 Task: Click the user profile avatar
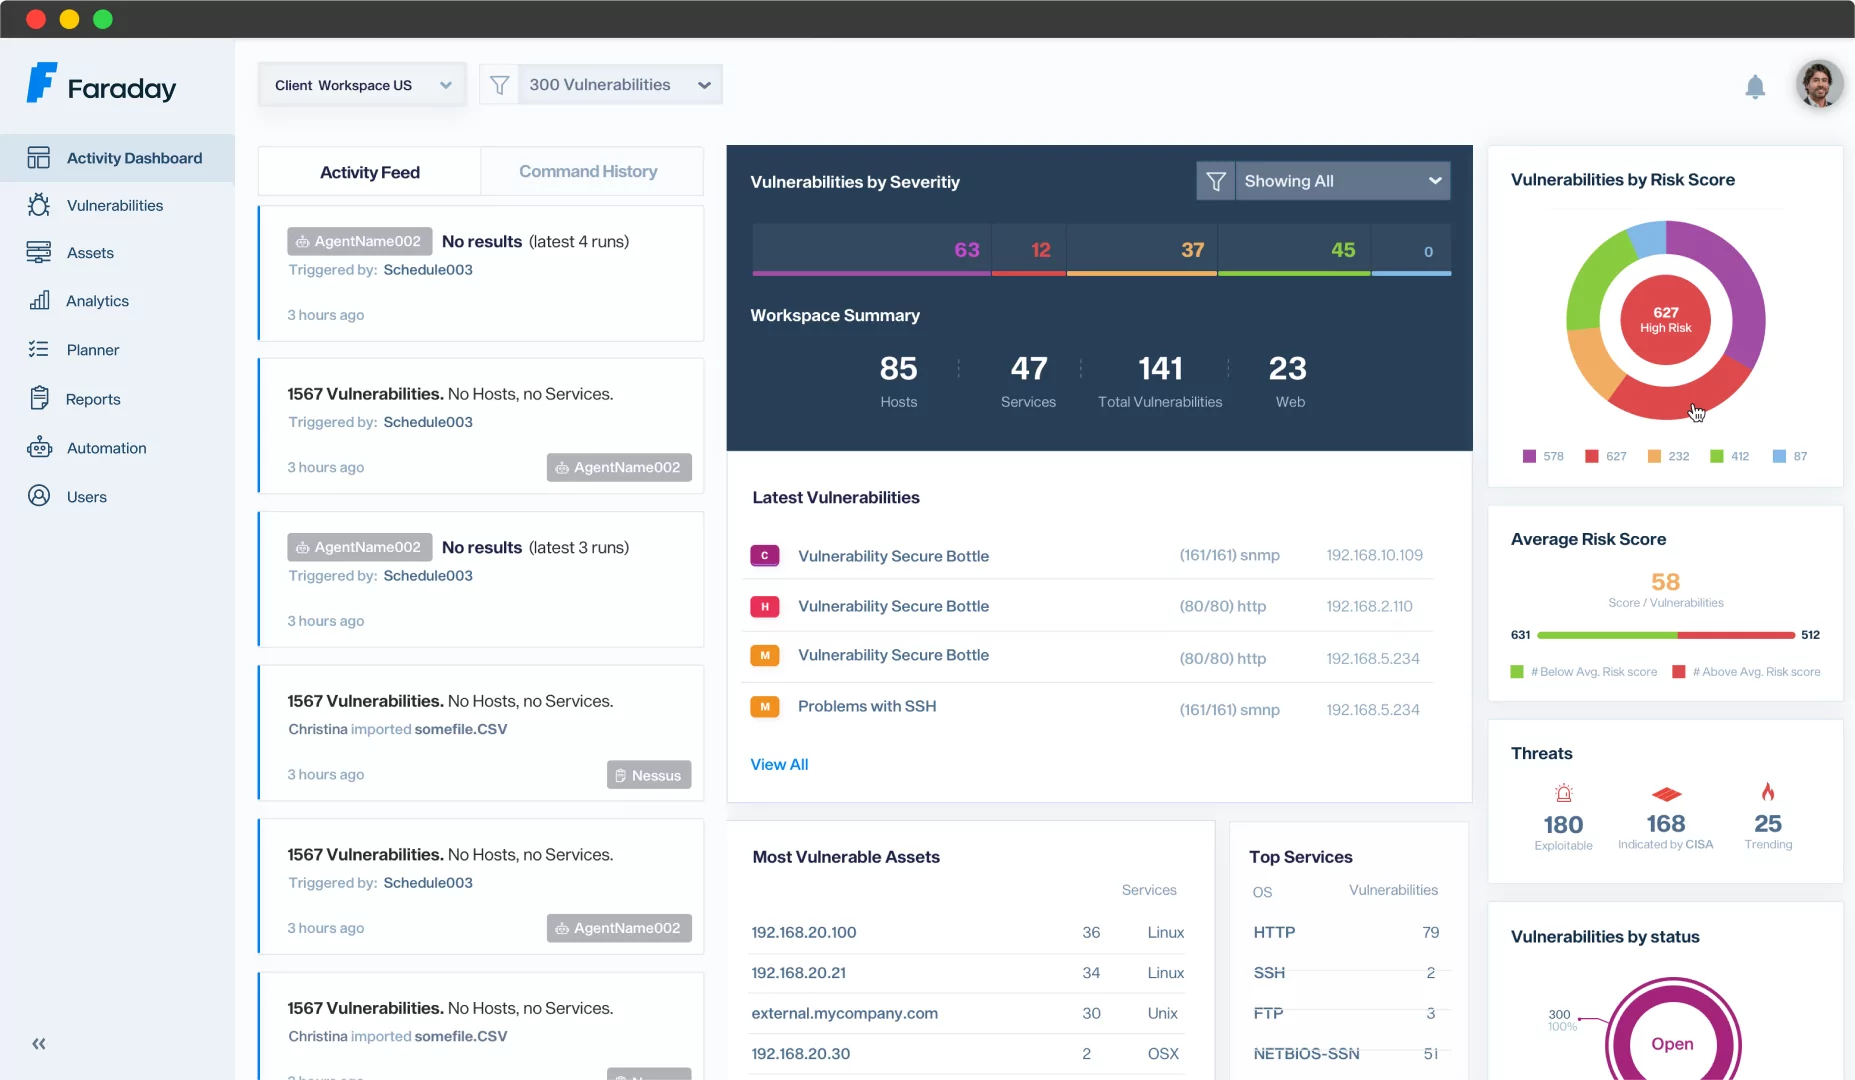[x=1818, y=85]
